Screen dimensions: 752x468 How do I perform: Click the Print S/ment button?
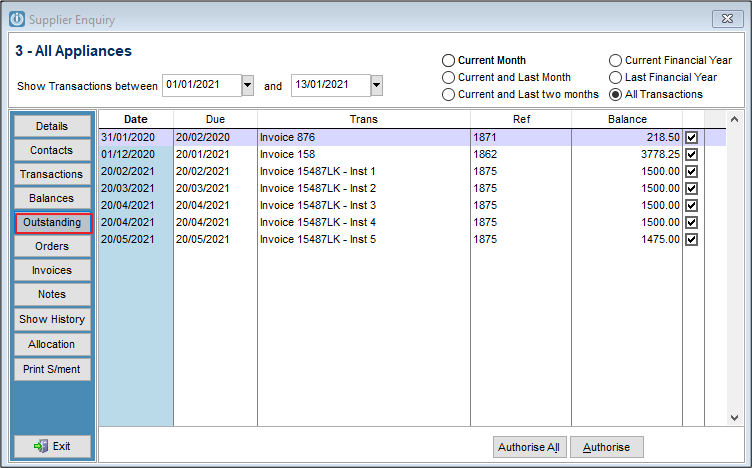click(52, 368)
